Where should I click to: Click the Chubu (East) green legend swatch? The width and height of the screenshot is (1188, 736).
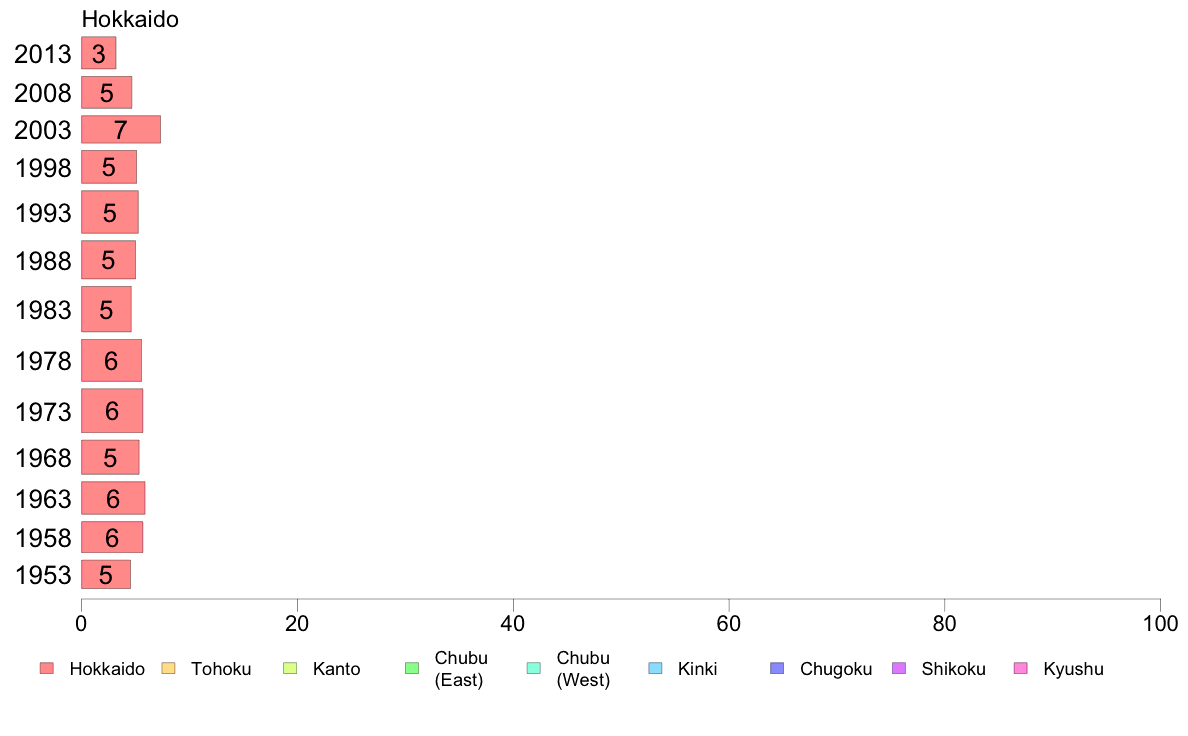tap(412, 669)
